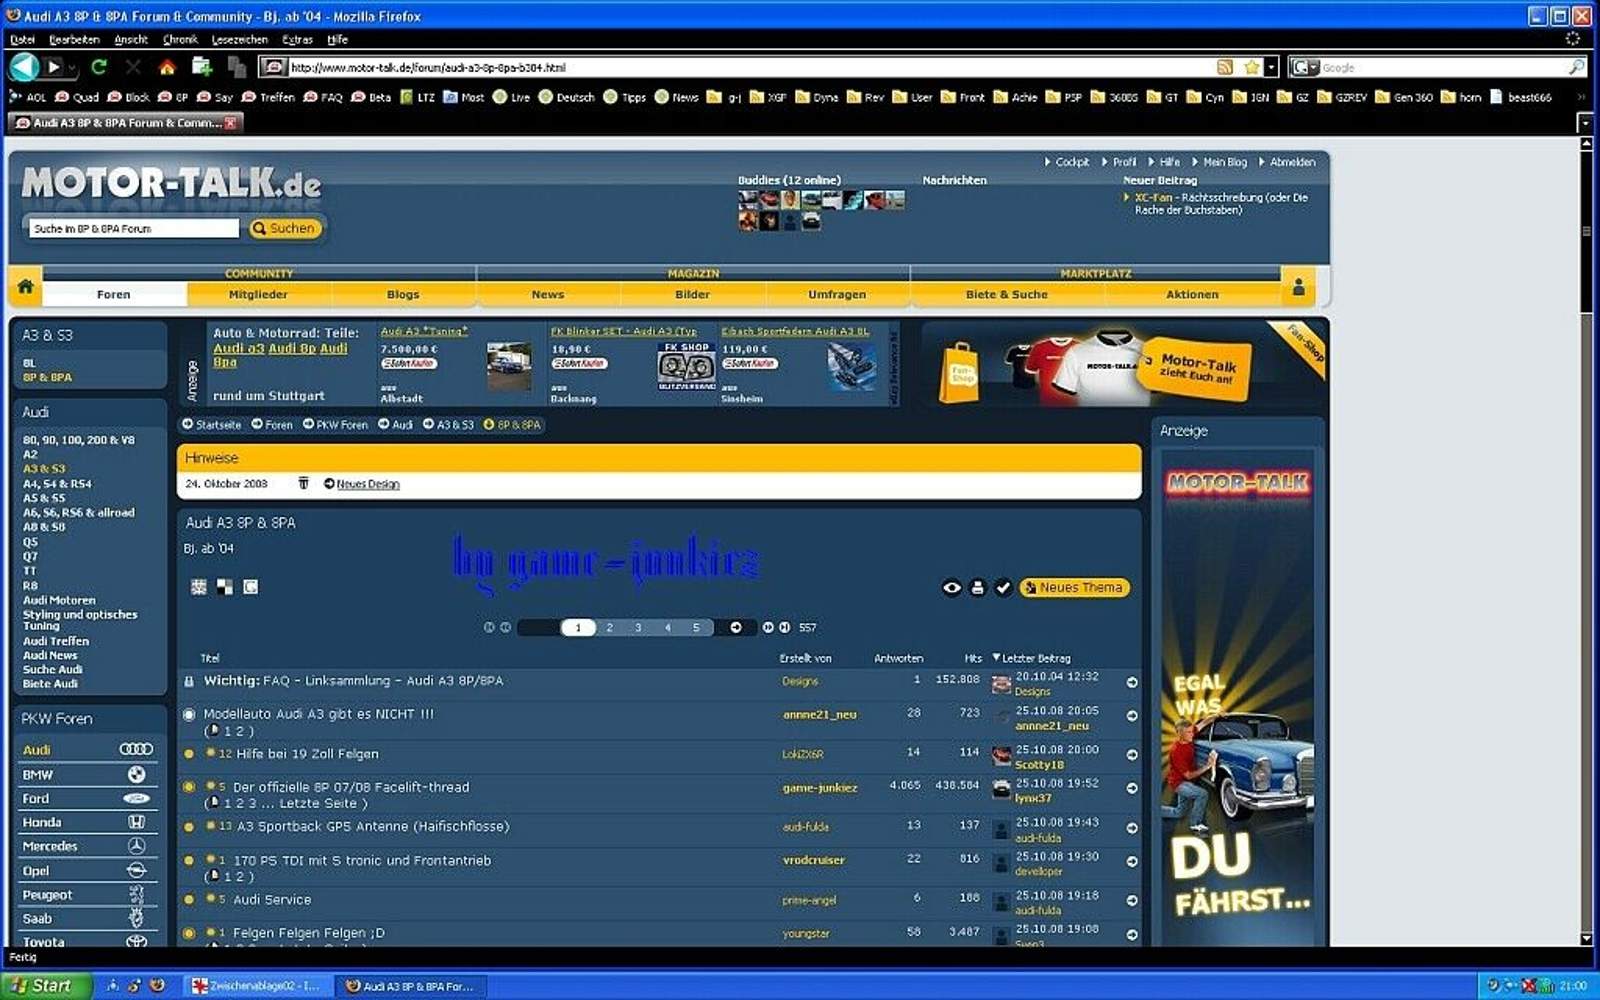Open the PSP bookmark folder
The width and height of the screenshot is (1600, 1000).
click(x=1064, y=97)
